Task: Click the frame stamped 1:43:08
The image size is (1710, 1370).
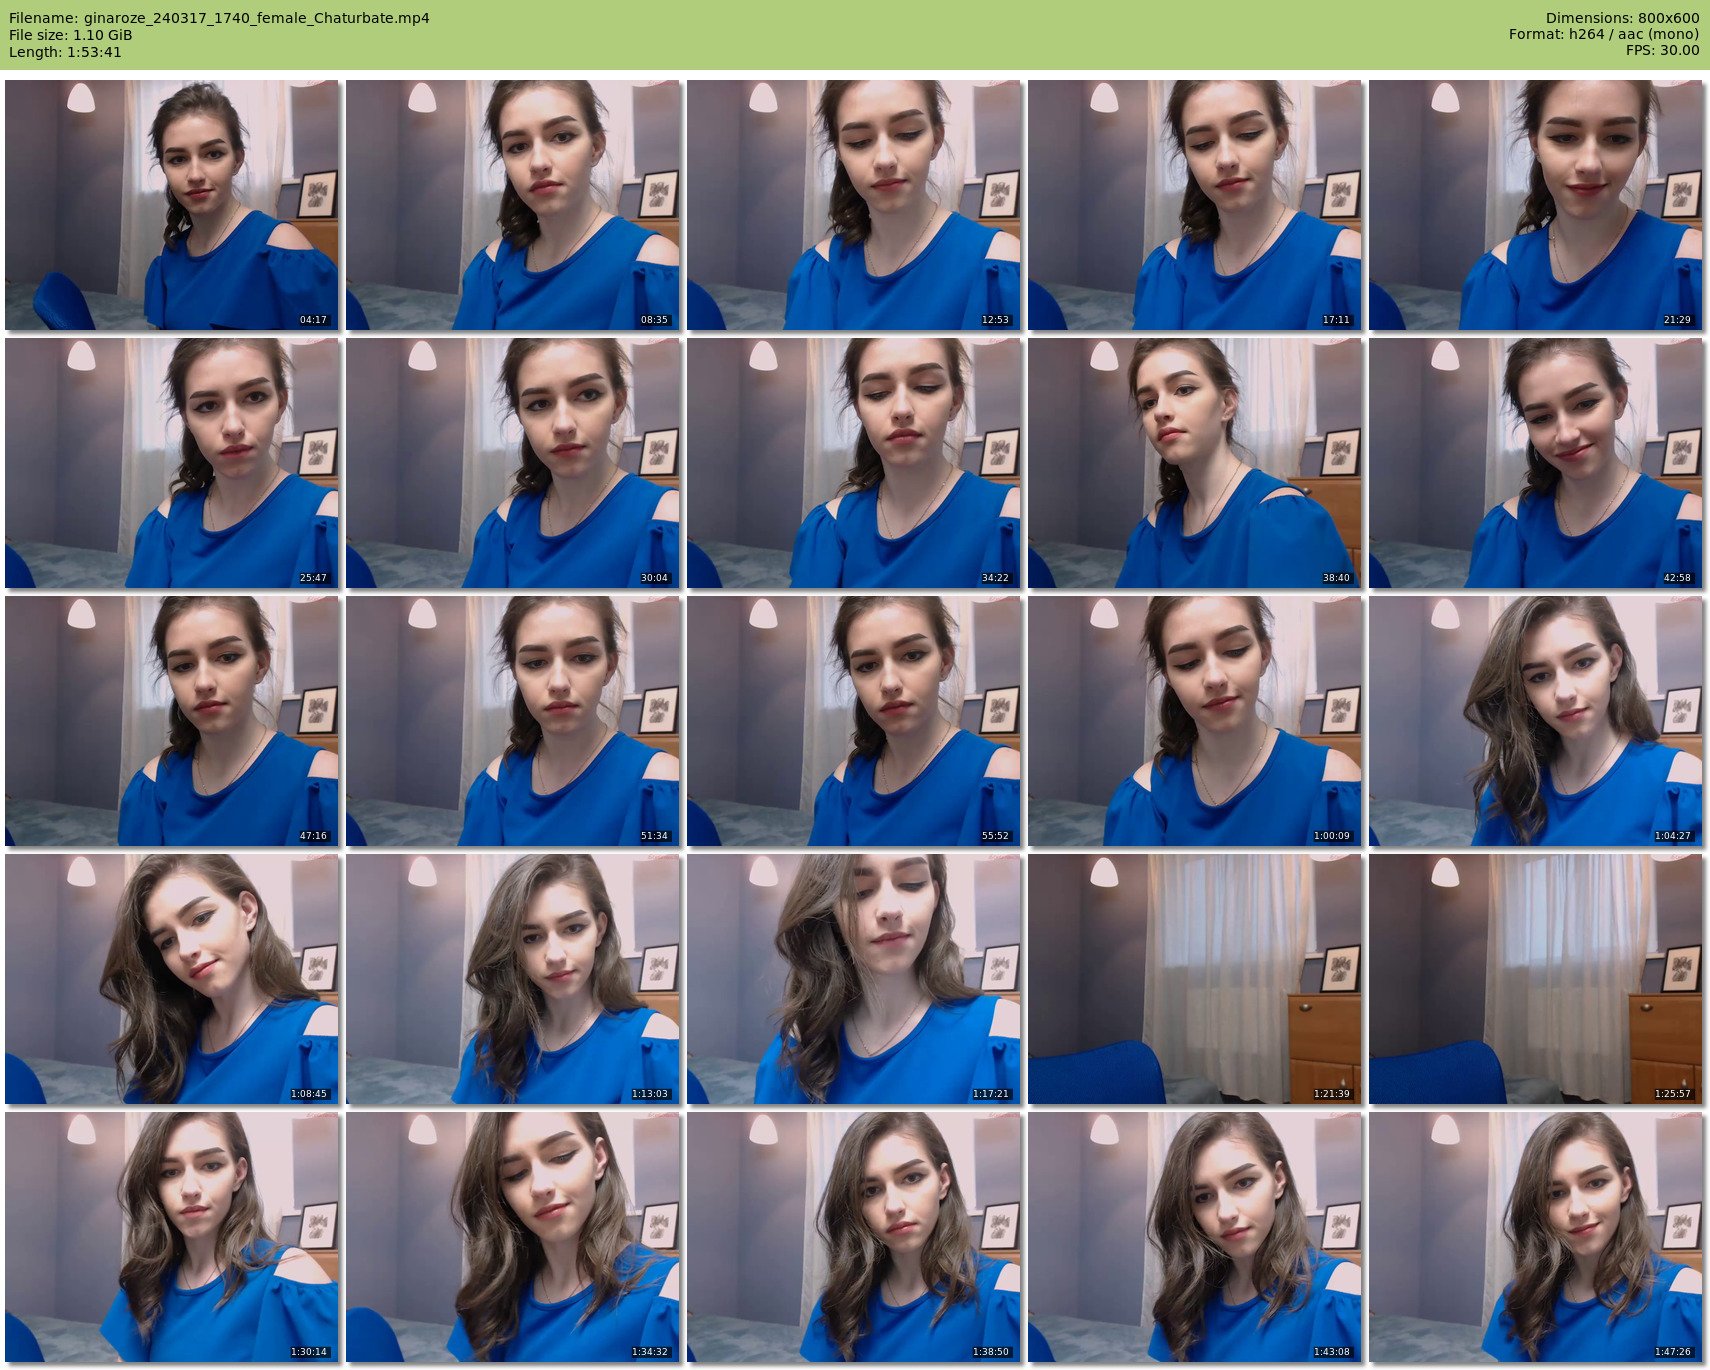Action: point(1195,1237)
